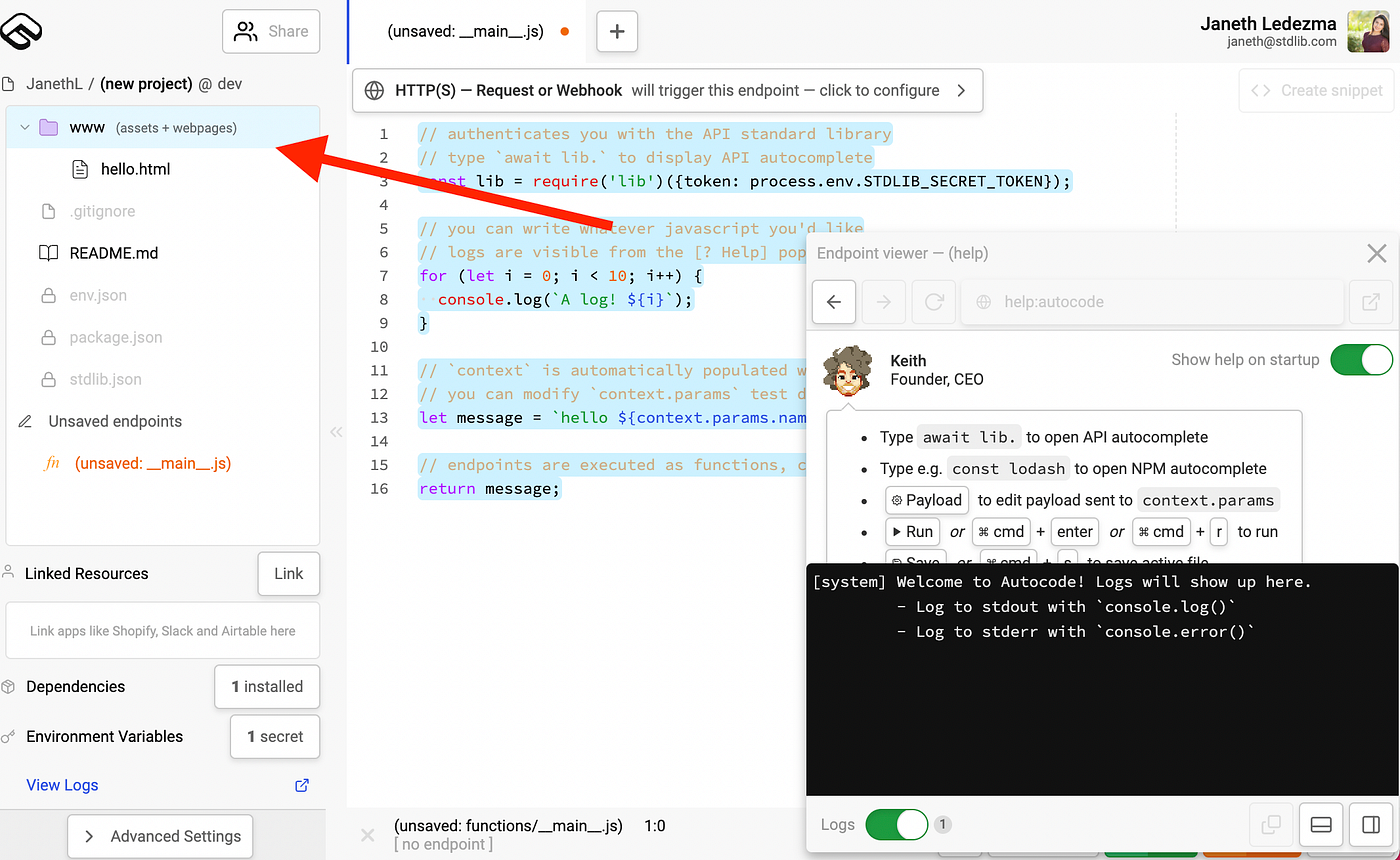Click the Autocode logo in the top-left corner

pyautogui.click(x=22, y=30)
